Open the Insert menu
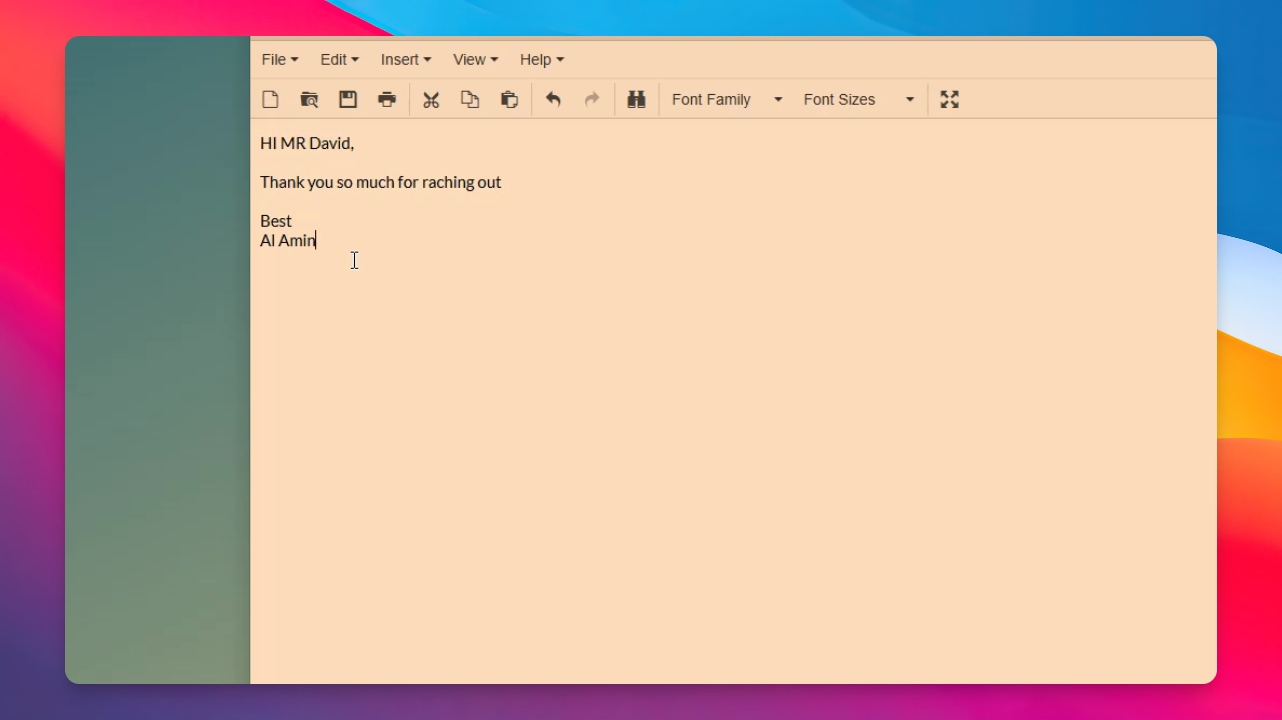 (x=406, y=60)
